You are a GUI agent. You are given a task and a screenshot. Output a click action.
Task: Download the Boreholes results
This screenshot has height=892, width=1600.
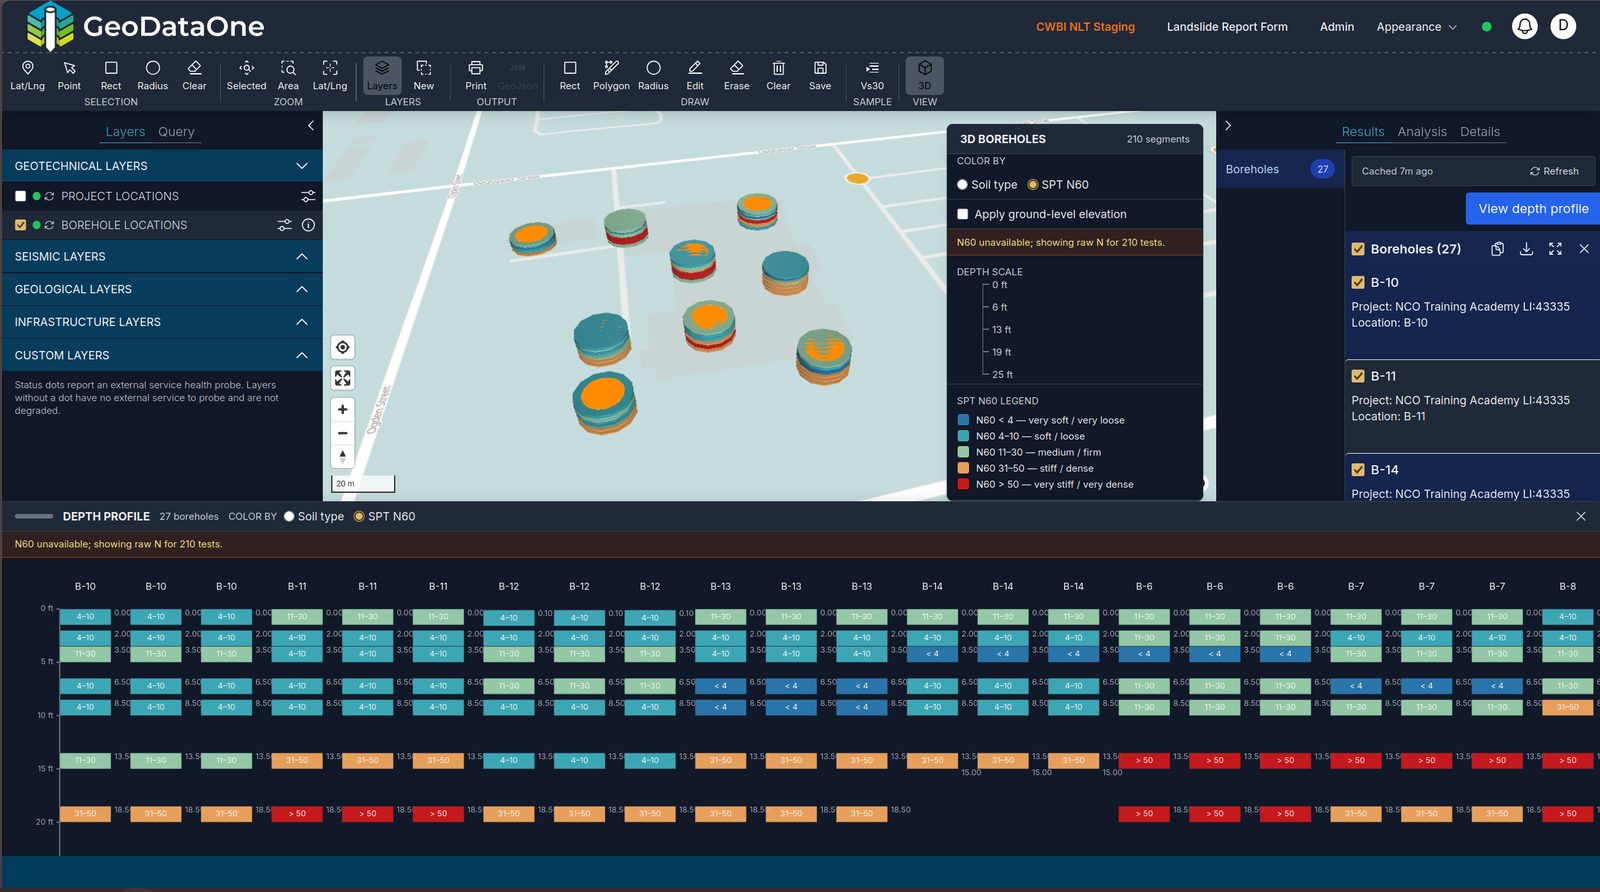point(1526,249)
